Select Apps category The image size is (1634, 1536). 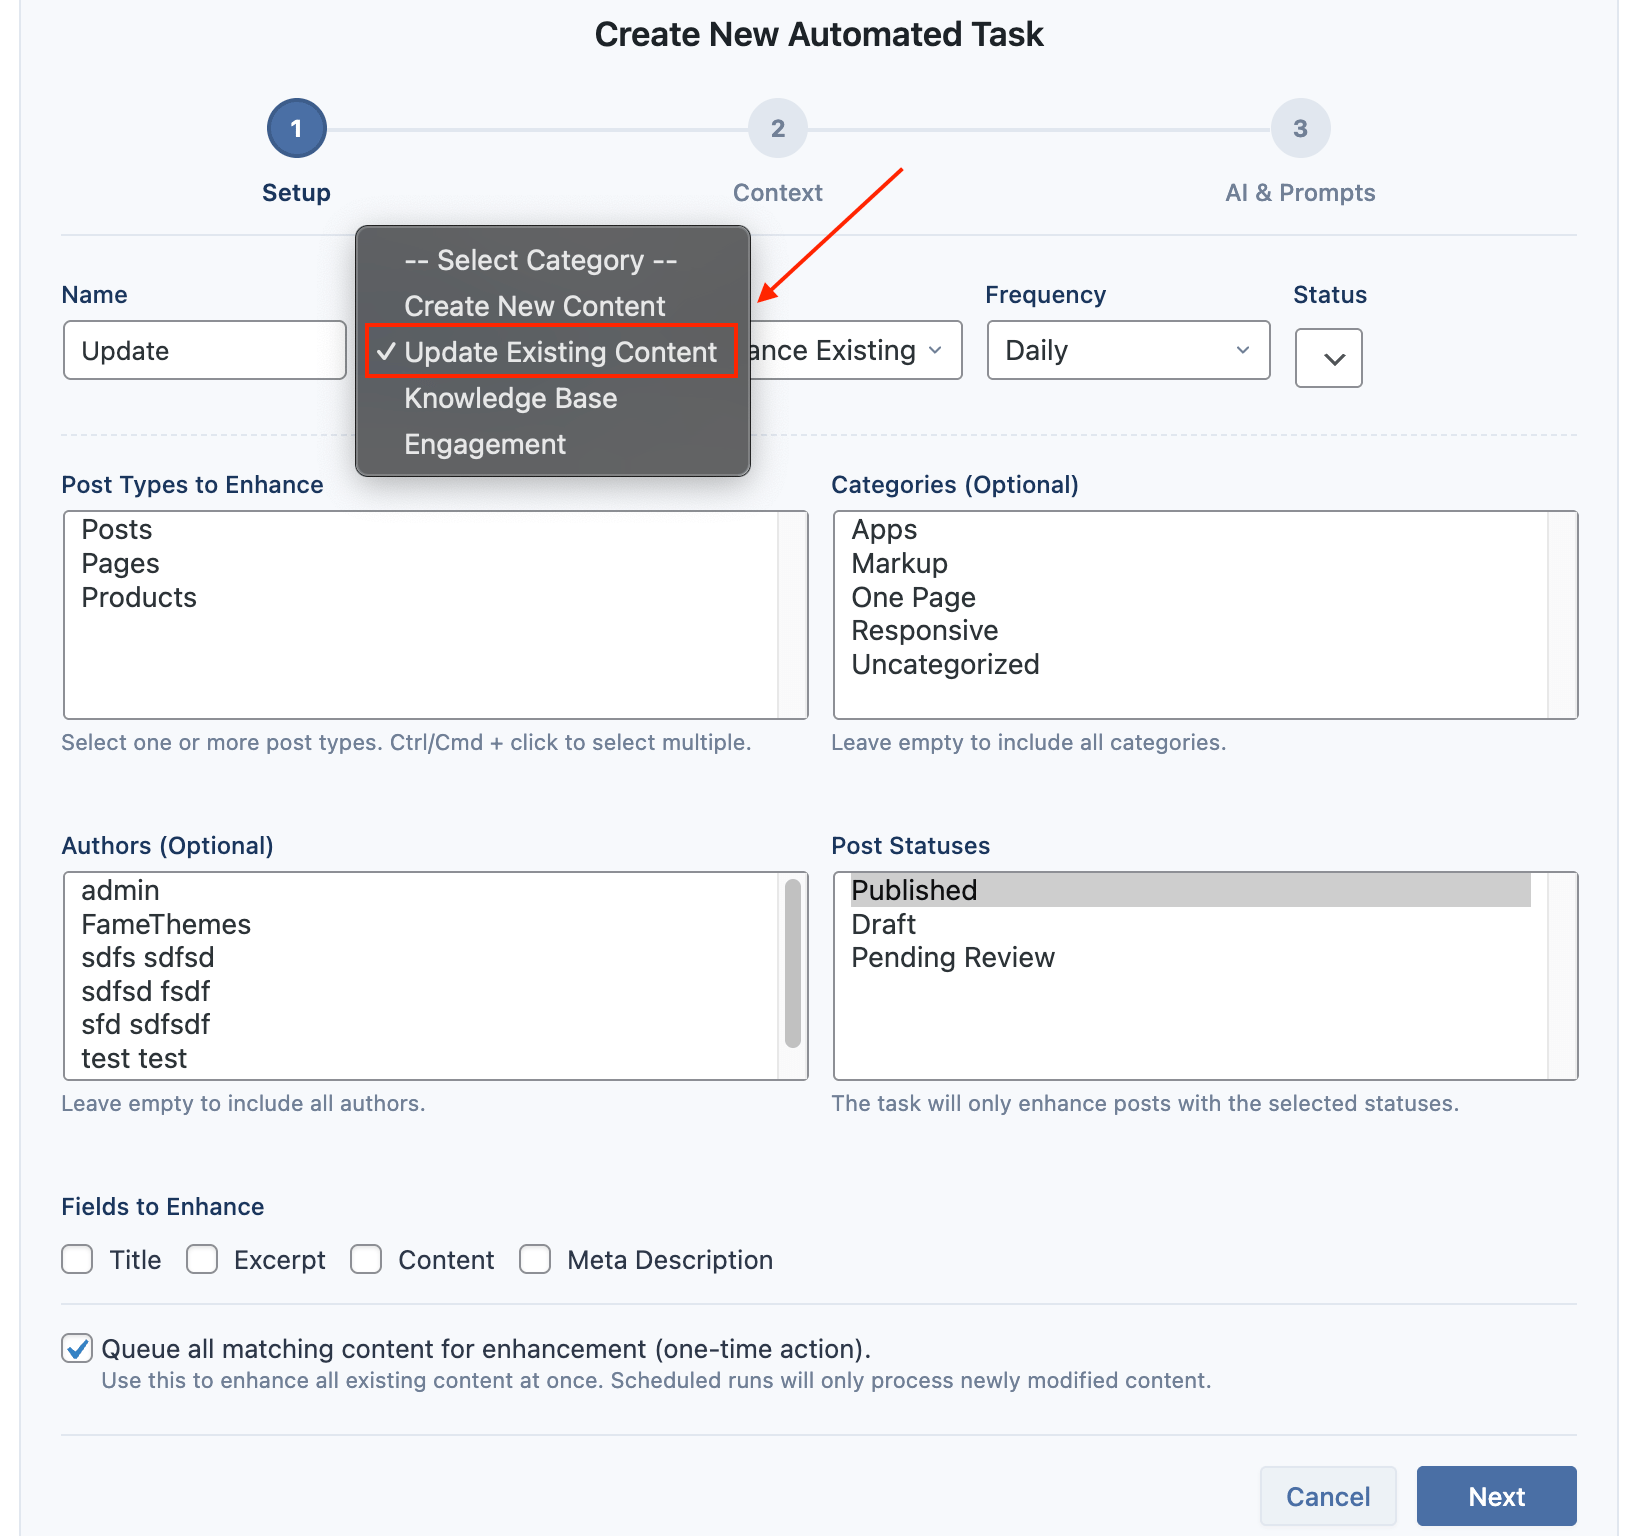[1191, 529]
